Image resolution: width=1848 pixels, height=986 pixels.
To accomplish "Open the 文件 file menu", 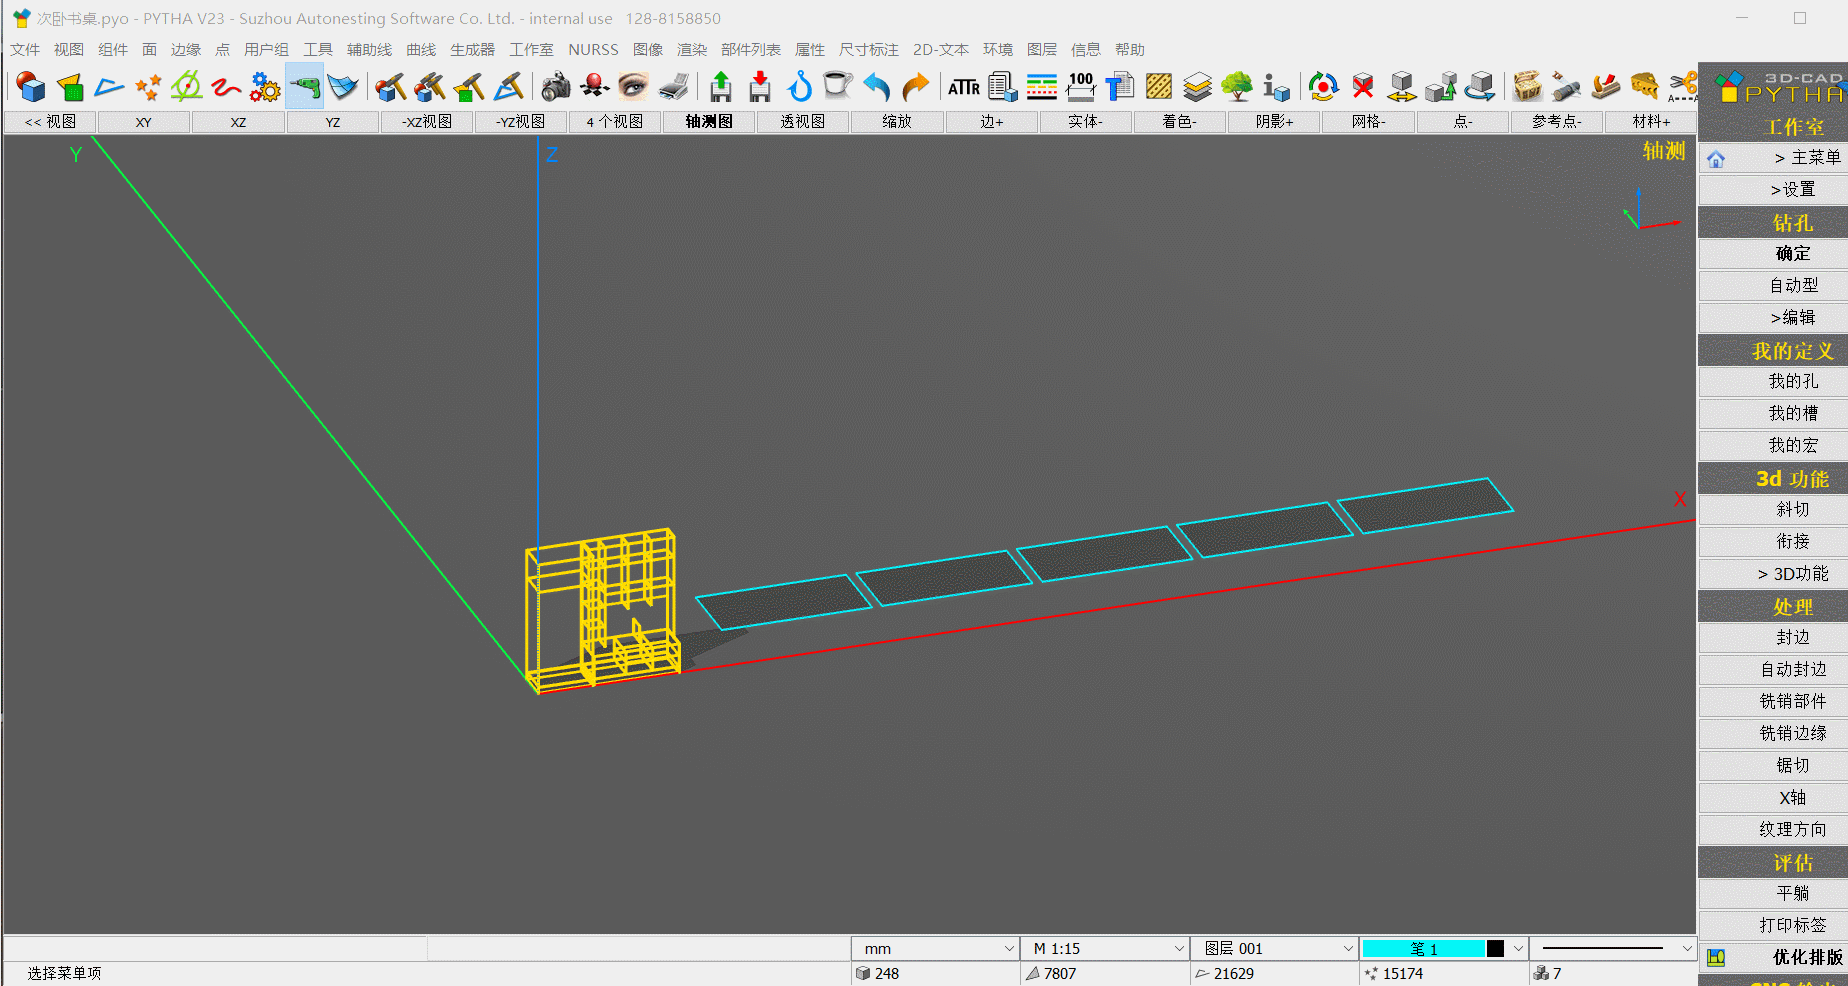I will [25, 49].
